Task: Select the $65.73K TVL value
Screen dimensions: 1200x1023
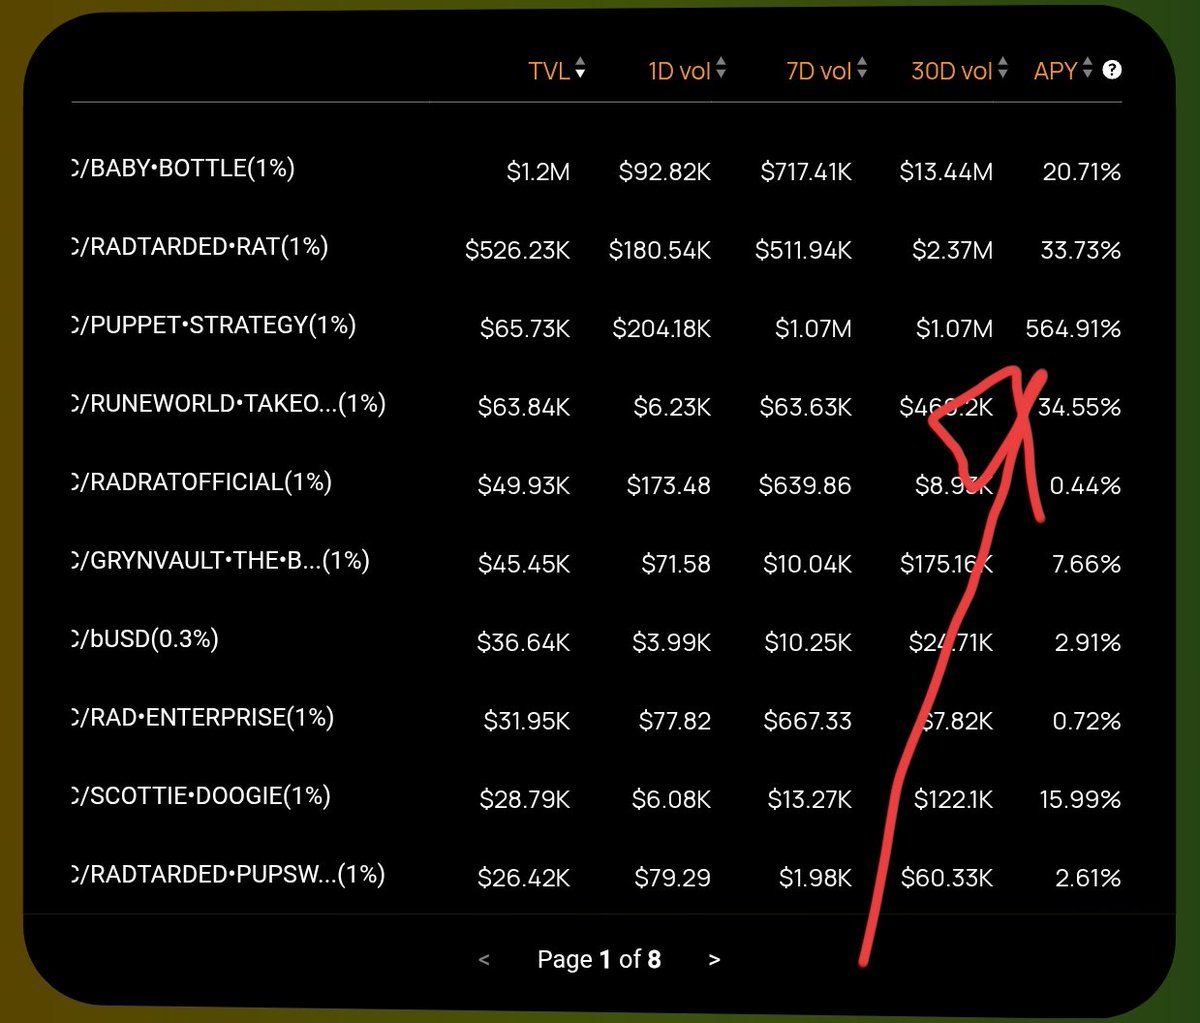Action: coord(525,329)
